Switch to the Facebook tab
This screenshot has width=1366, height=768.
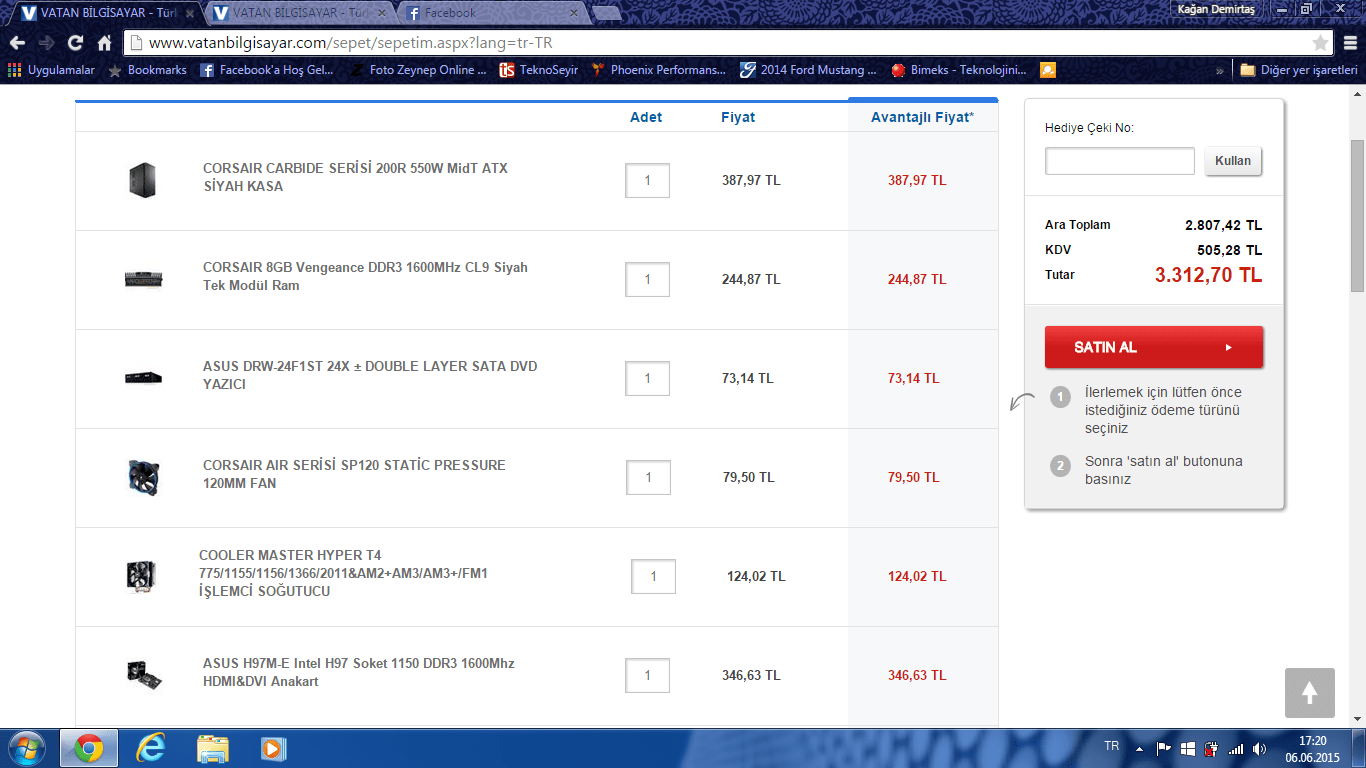[490, 13]
